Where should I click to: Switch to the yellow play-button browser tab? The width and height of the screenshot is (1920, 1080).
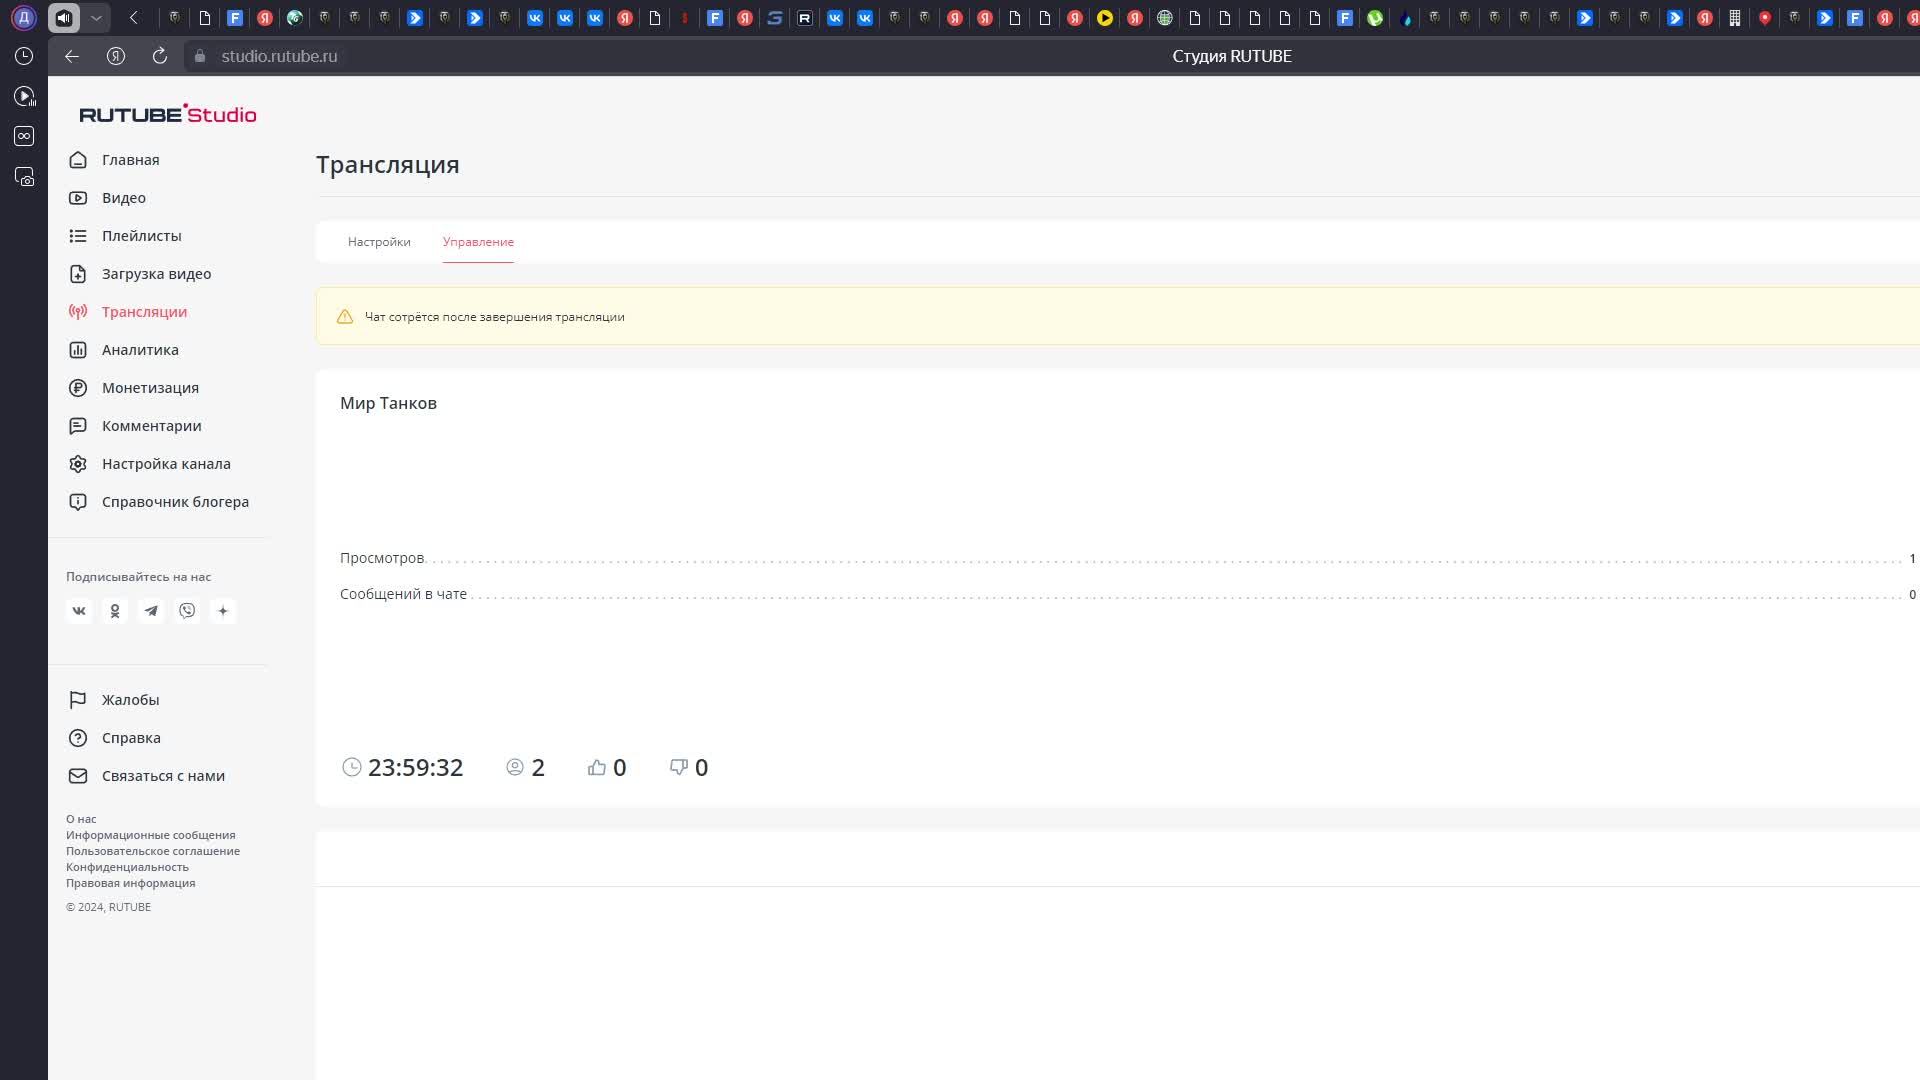1105,17
